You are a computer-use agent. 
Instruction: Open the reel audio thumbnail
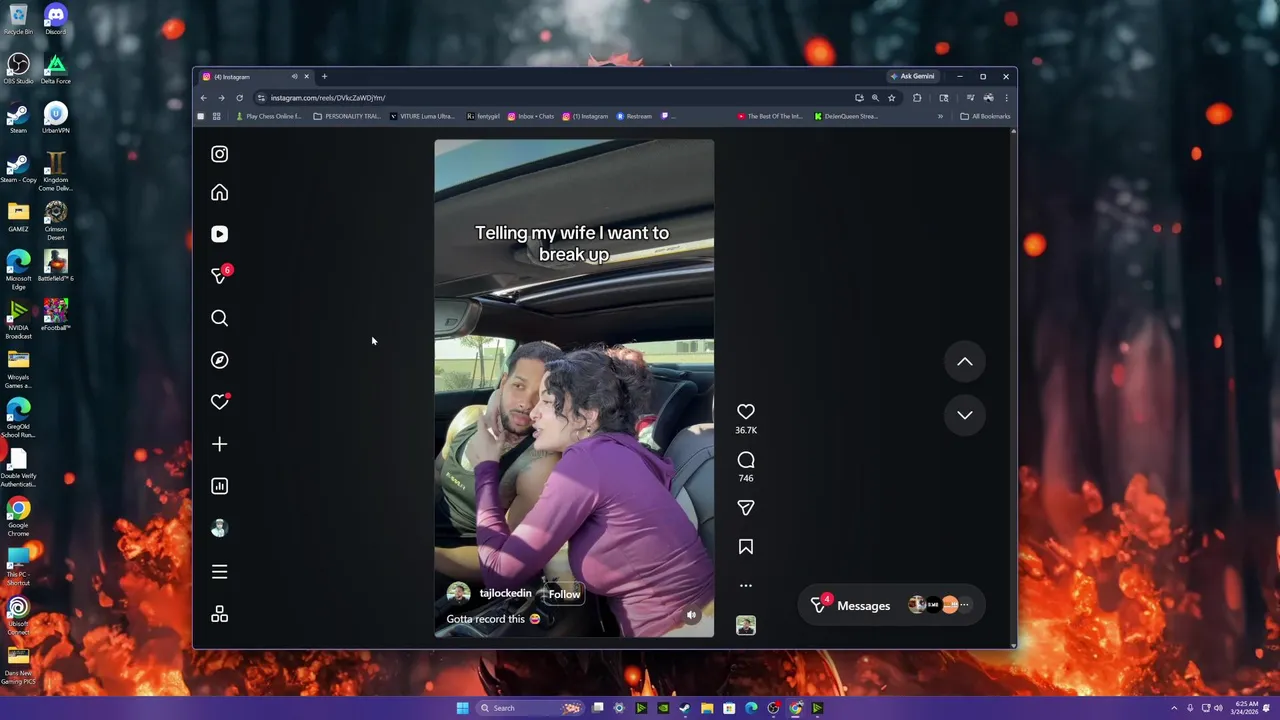(746, 626)
